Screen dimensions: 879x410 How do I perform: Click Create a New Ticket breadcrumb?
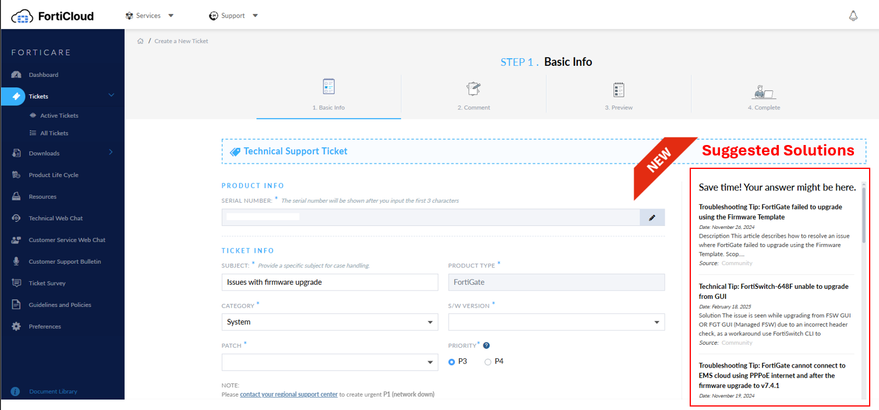181,41
